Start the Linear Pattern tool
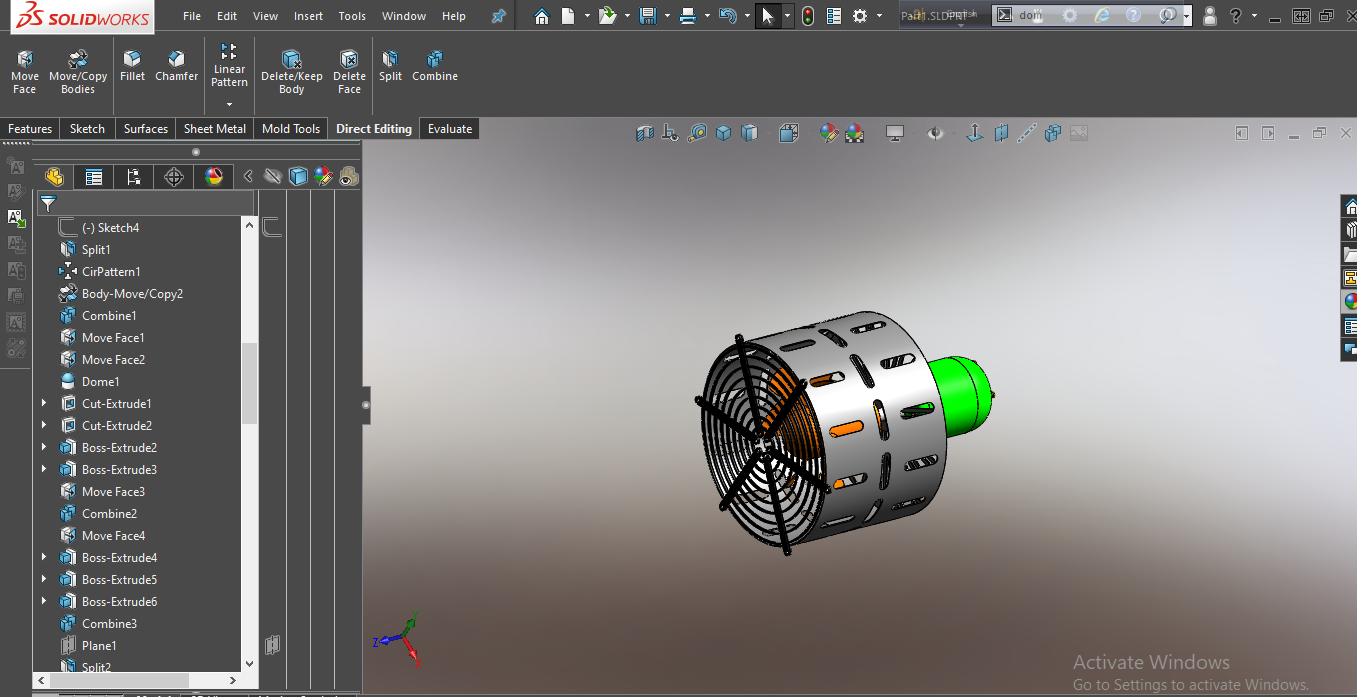 [x=229, y=66]
